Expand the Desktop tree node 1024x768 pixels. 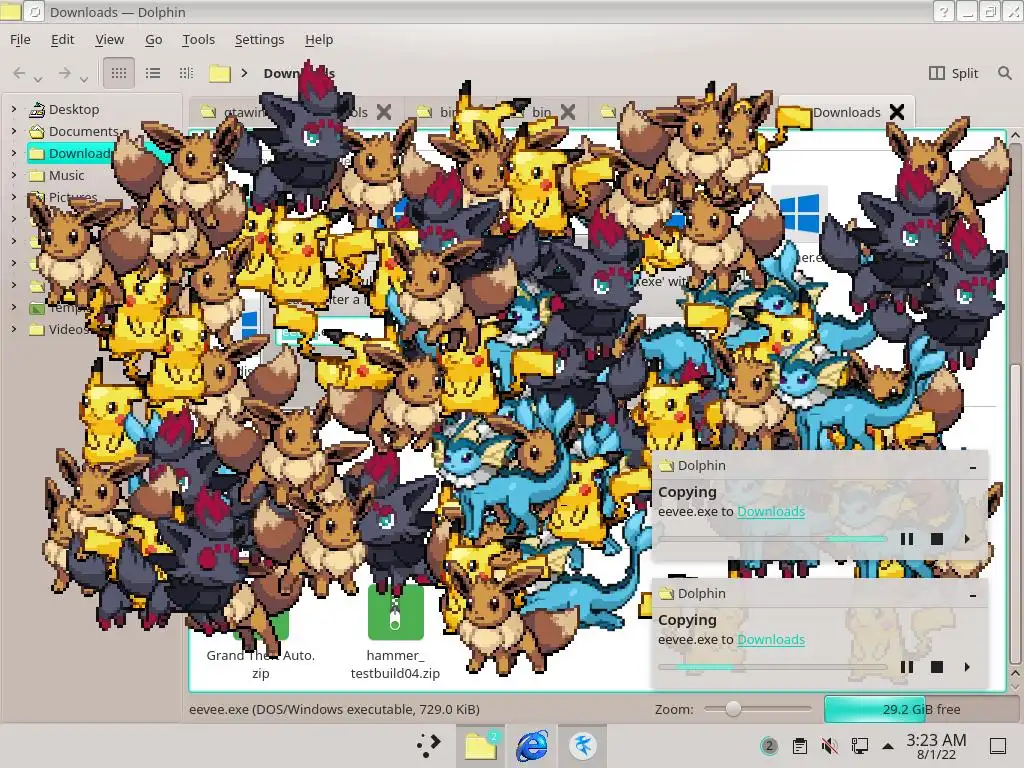(x=14, y=109)
